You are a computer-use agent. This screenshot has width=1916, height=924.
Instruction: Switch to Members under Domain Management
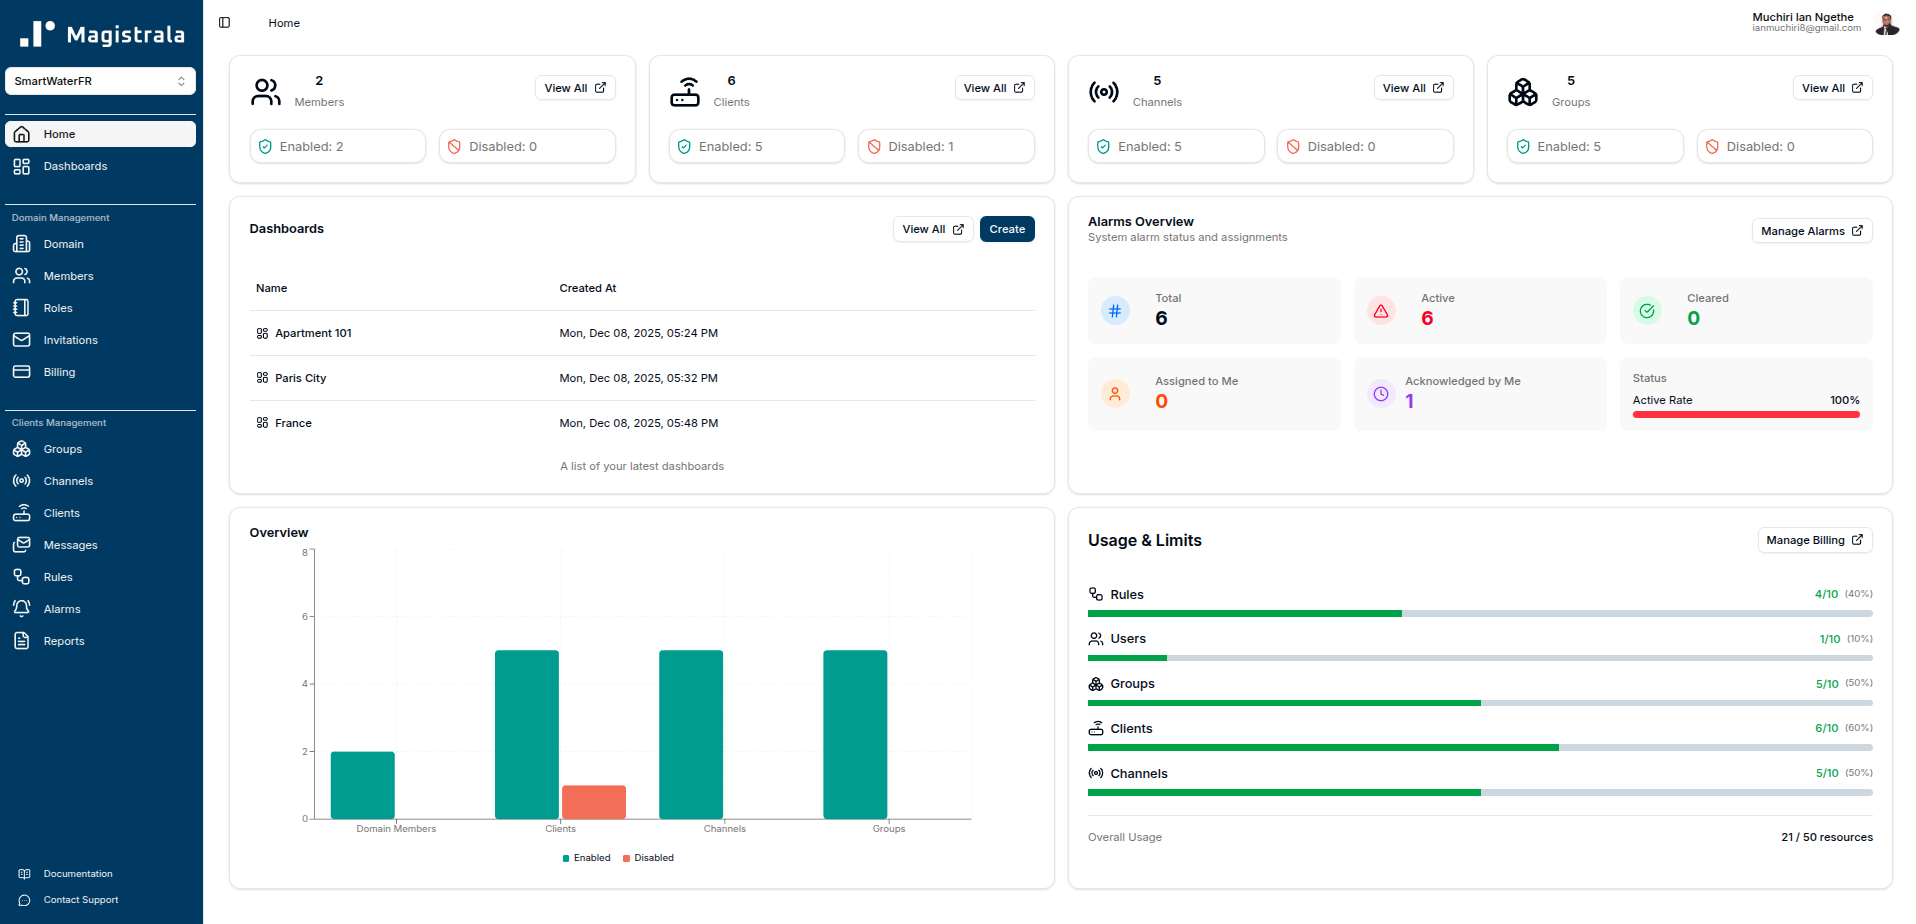click(x=68, y=276)
